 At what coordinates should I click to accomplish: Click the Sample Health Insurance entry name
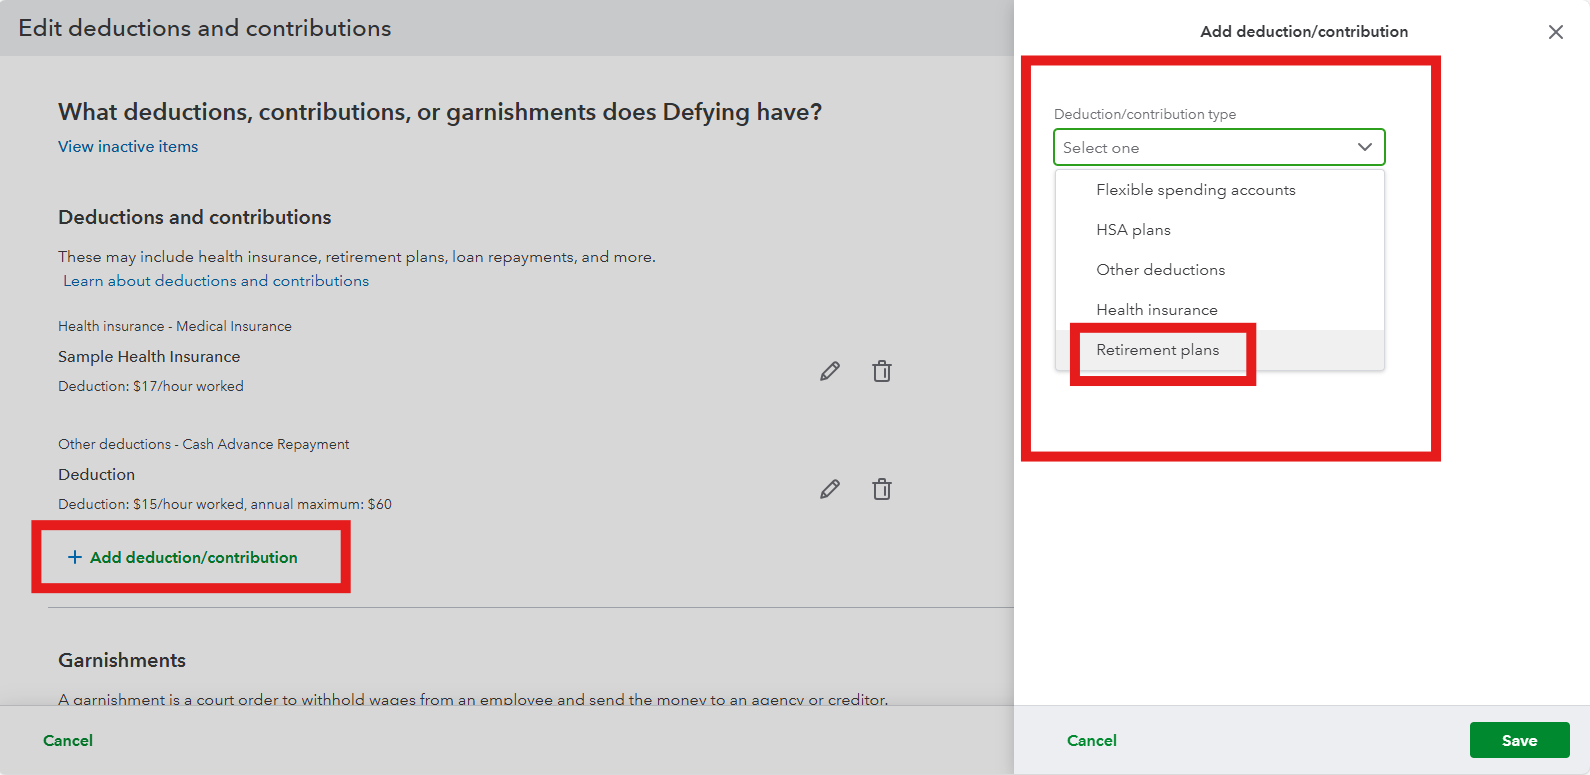(x=149, y=357)
